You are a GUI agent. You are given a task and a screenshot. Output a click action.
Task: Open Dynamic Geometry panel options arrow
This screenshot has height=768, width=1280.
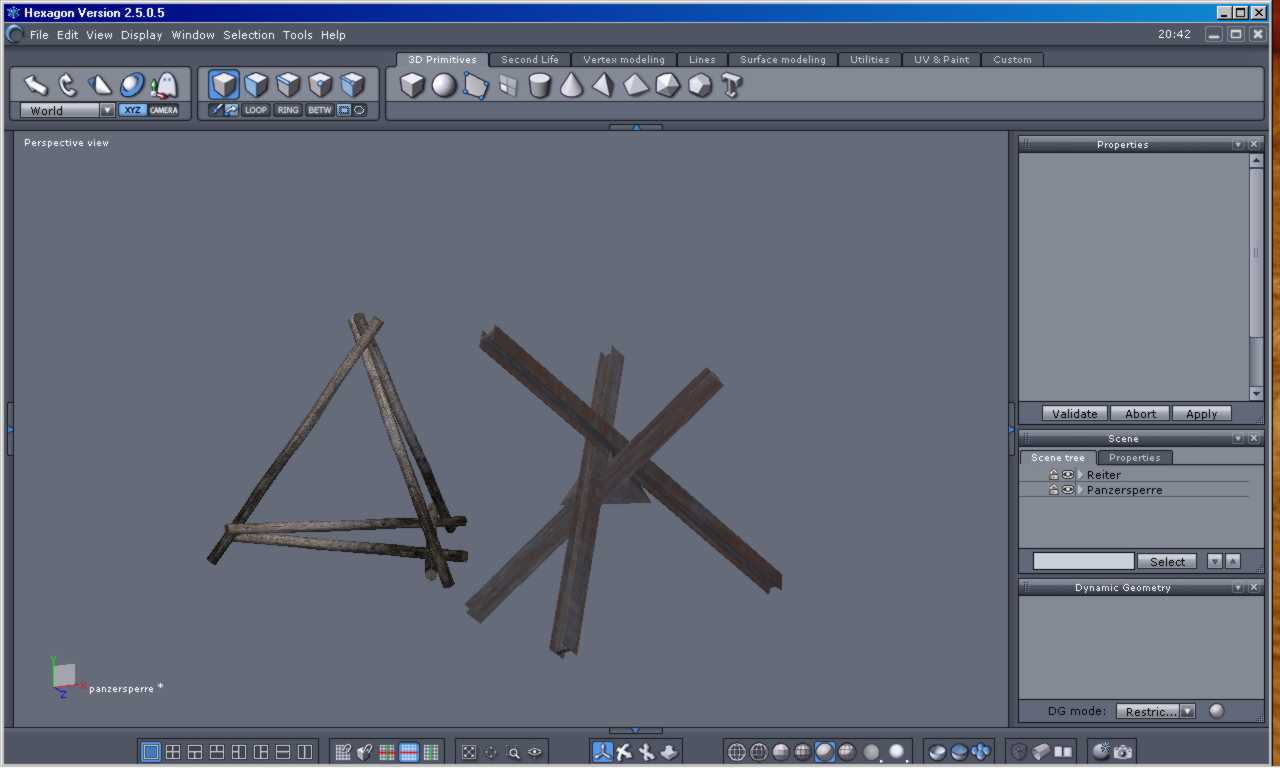tap(1238, 588)
